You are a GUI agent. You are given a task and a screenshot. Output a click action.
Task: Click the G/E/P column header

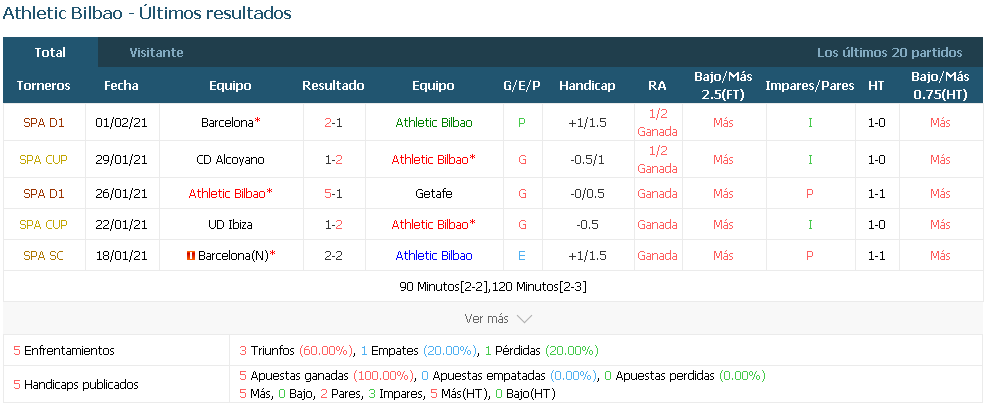[521, 86]
